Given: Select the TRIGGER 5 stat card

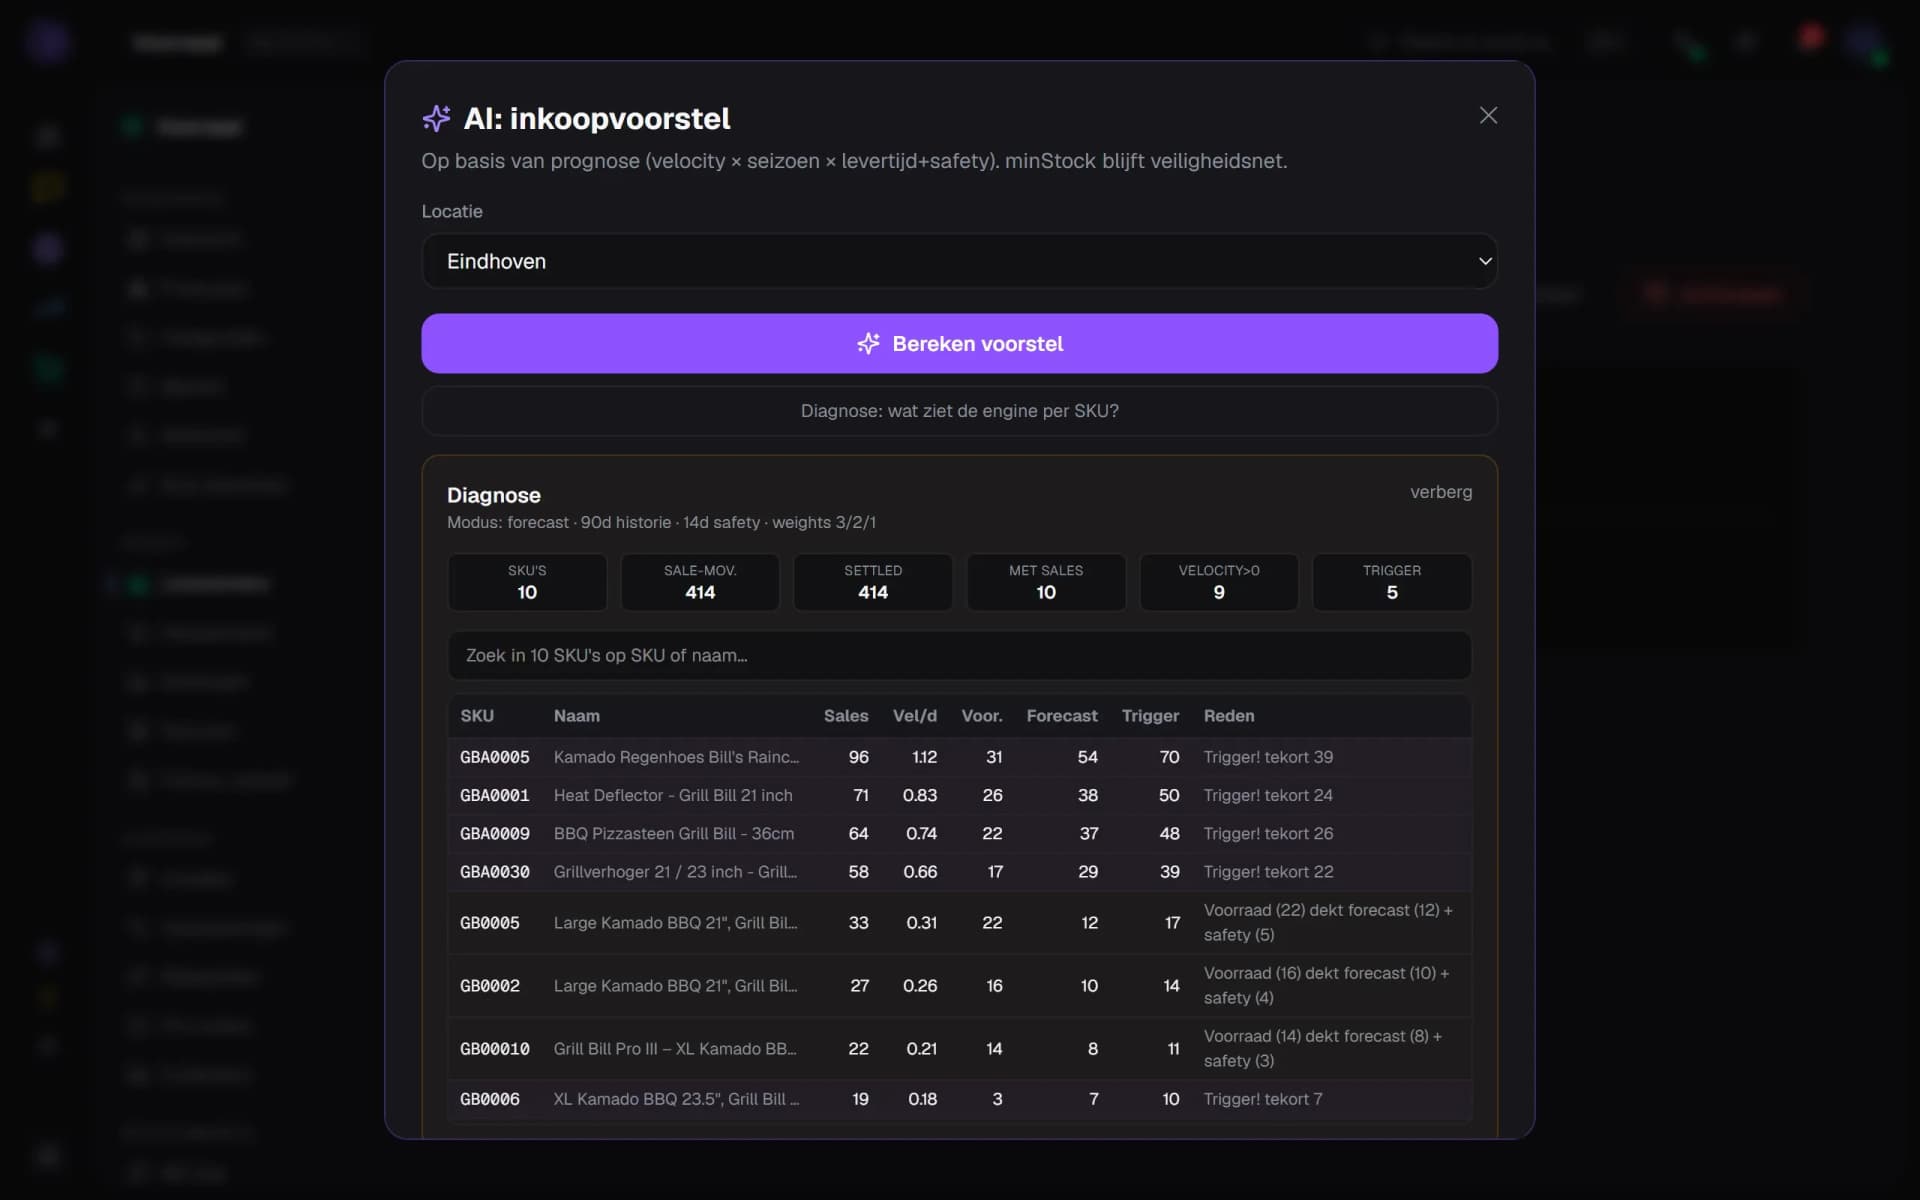Looking at the screenshot, I should pos(1392,582).
